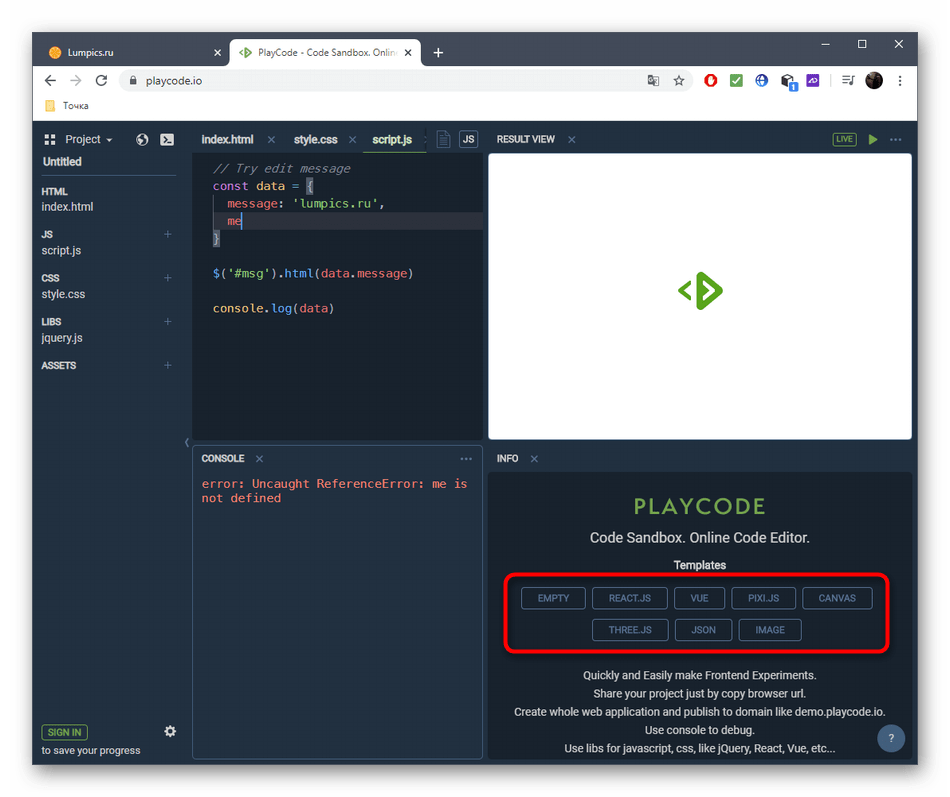The height and width of the screenshot is (797, 950).
Task: Bookmark the page with the star icon
Action: [679, 81]
